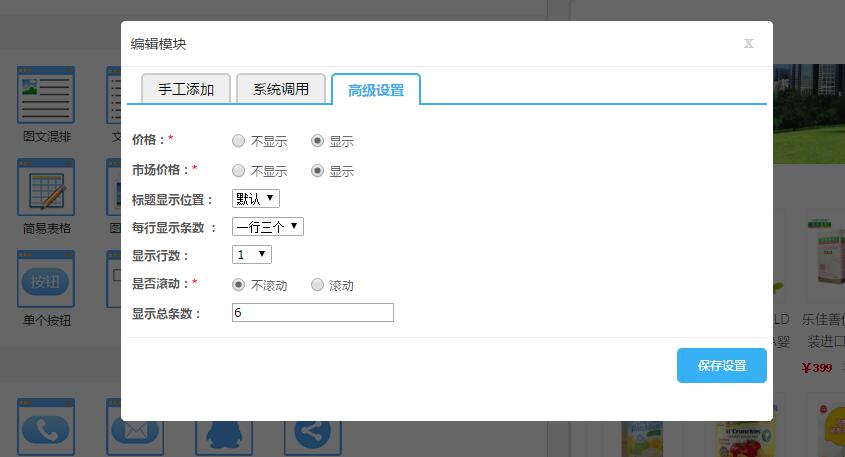Image resolution: width=845 pixels, height=457 pixels.
Task: Open the 标题显示位置 dropdown
Action: (256, 199)
